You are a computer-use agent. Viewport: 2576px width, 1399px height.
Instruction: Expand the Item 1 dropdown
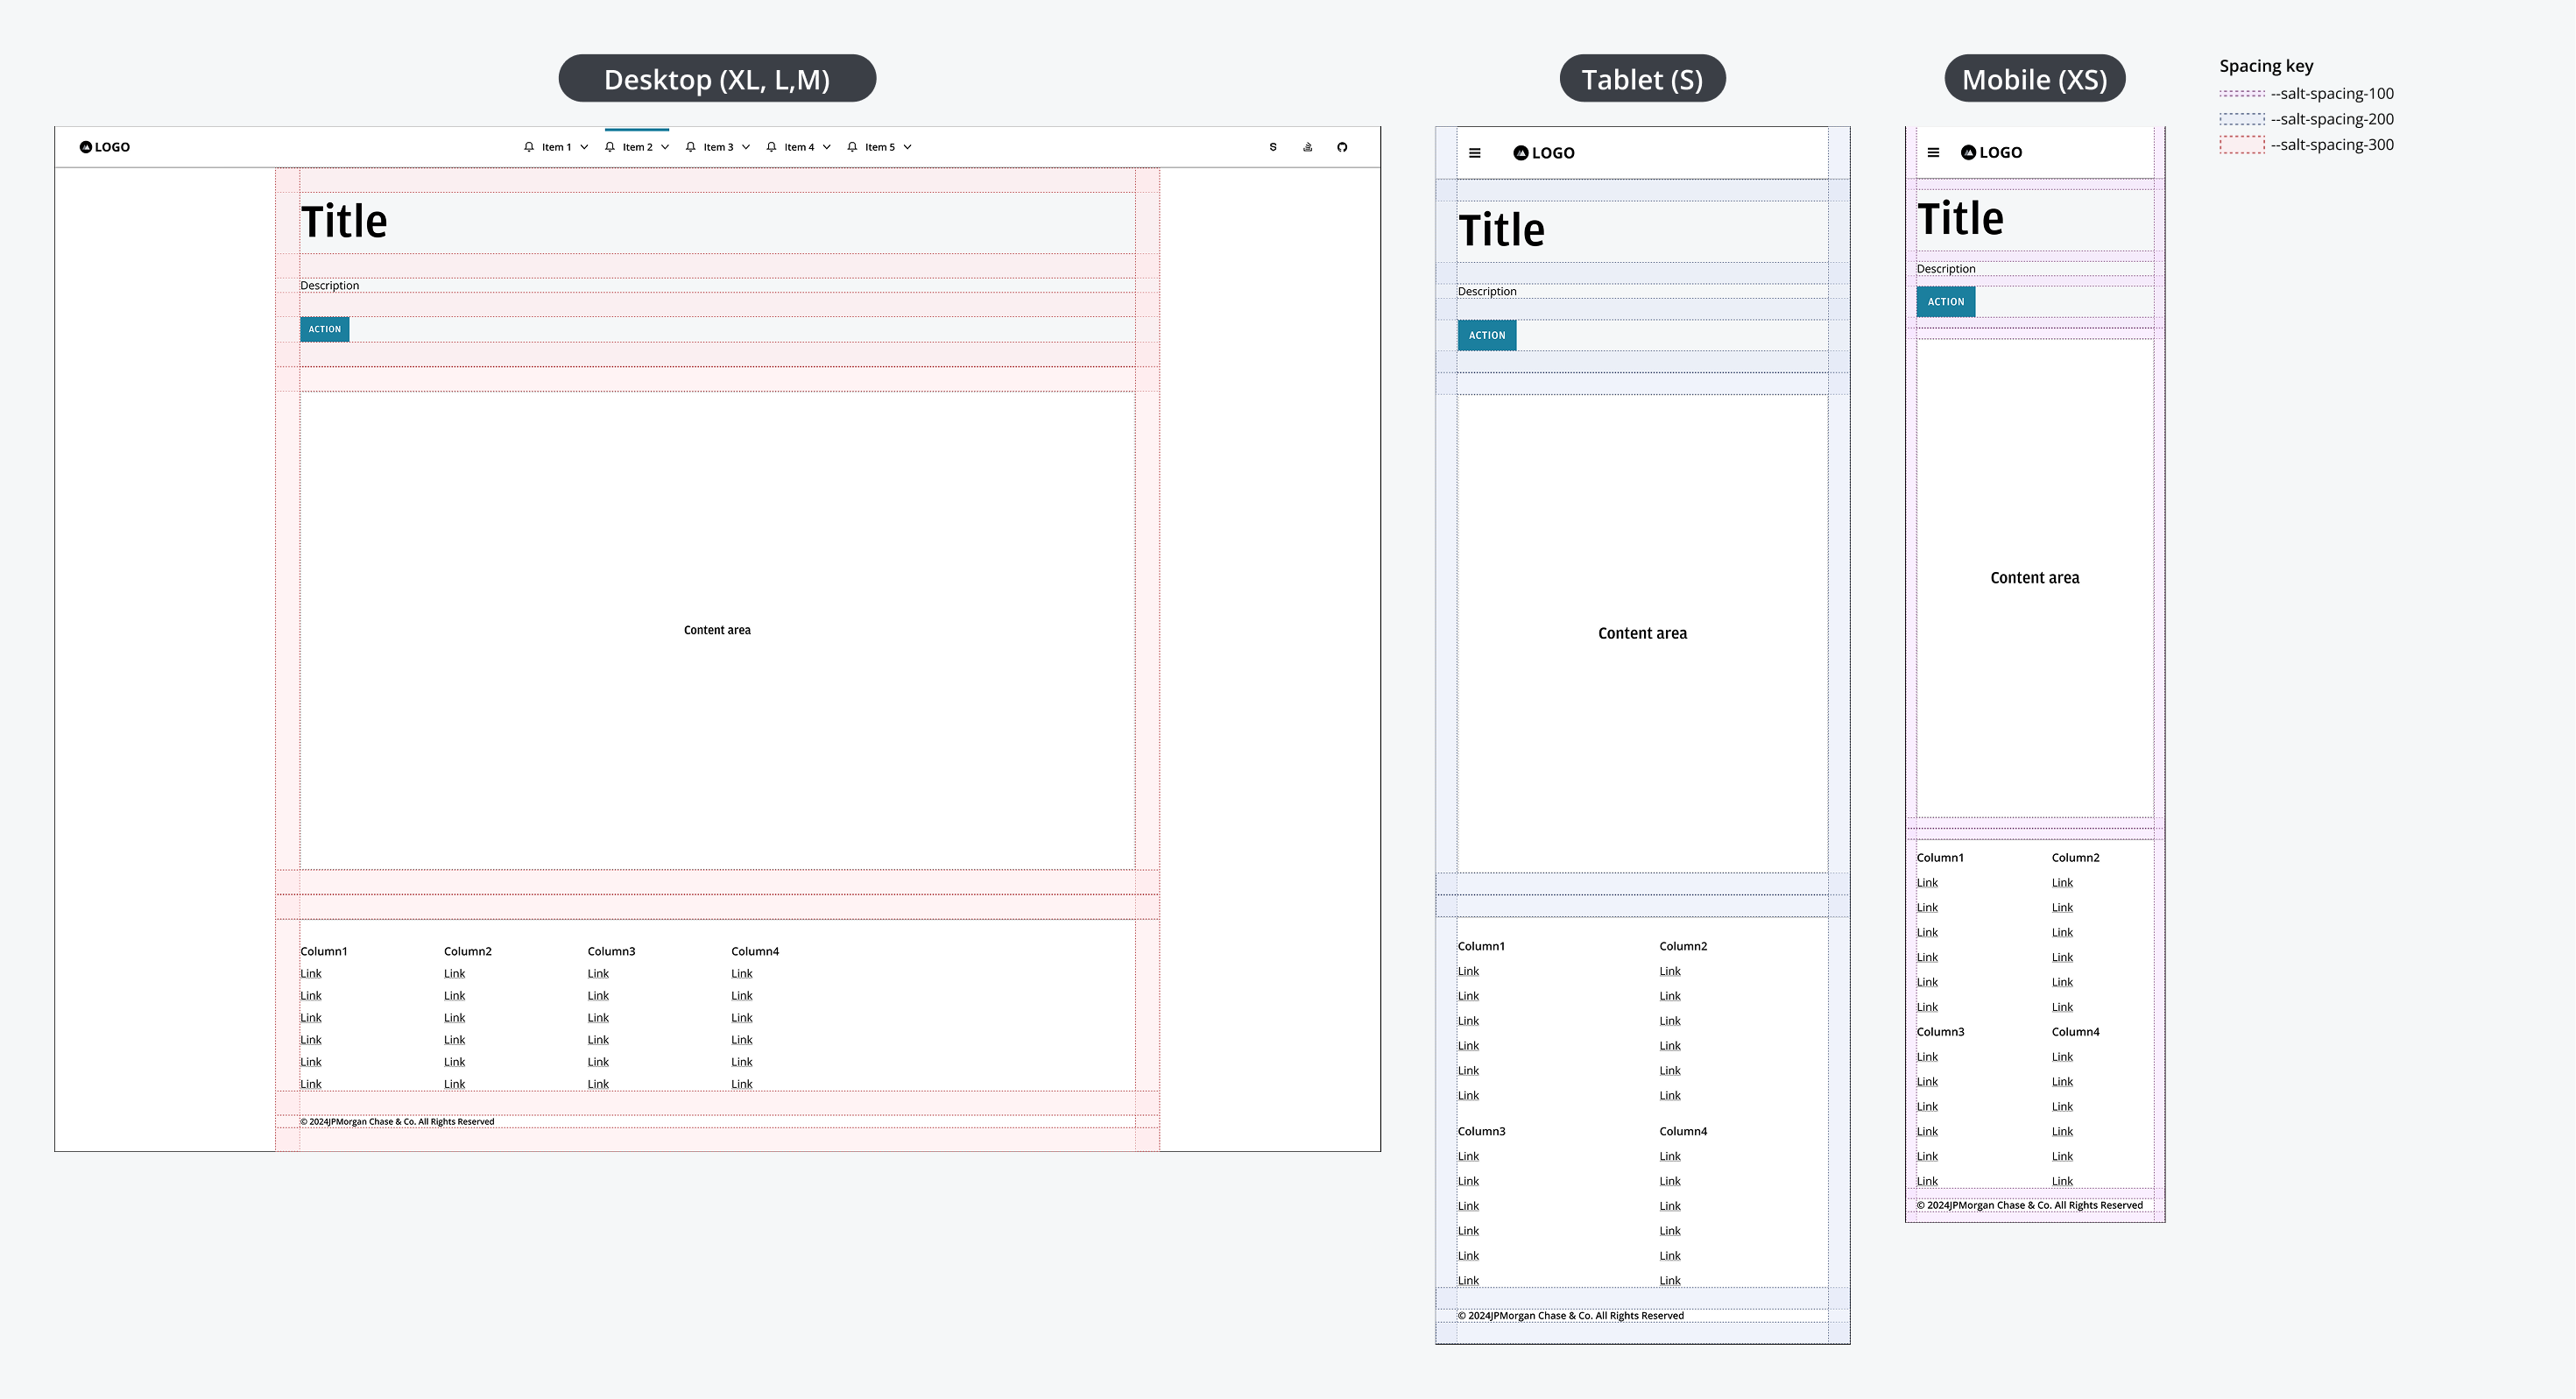[x=585, y=146]
